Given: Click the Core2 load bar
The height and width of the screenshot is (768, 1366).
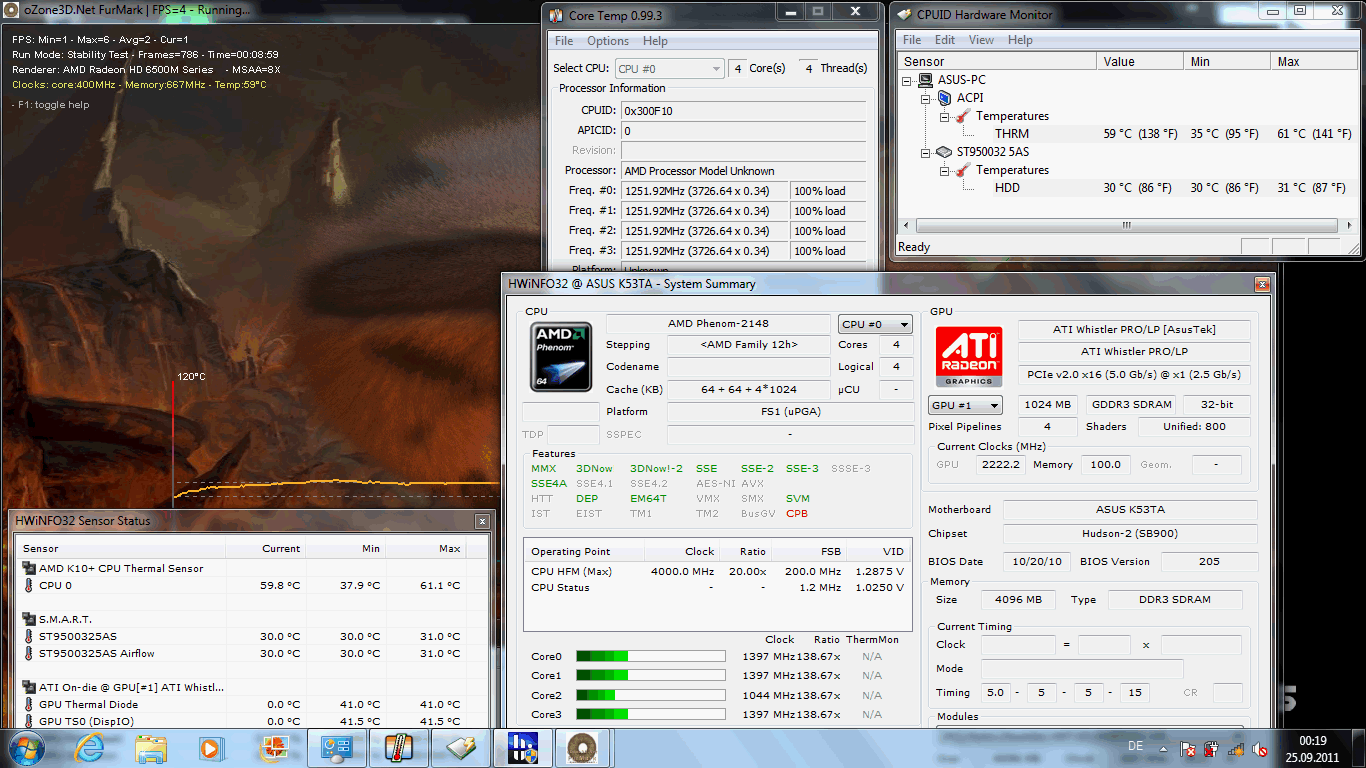Looking at the screenshot, I should (651, 695).
